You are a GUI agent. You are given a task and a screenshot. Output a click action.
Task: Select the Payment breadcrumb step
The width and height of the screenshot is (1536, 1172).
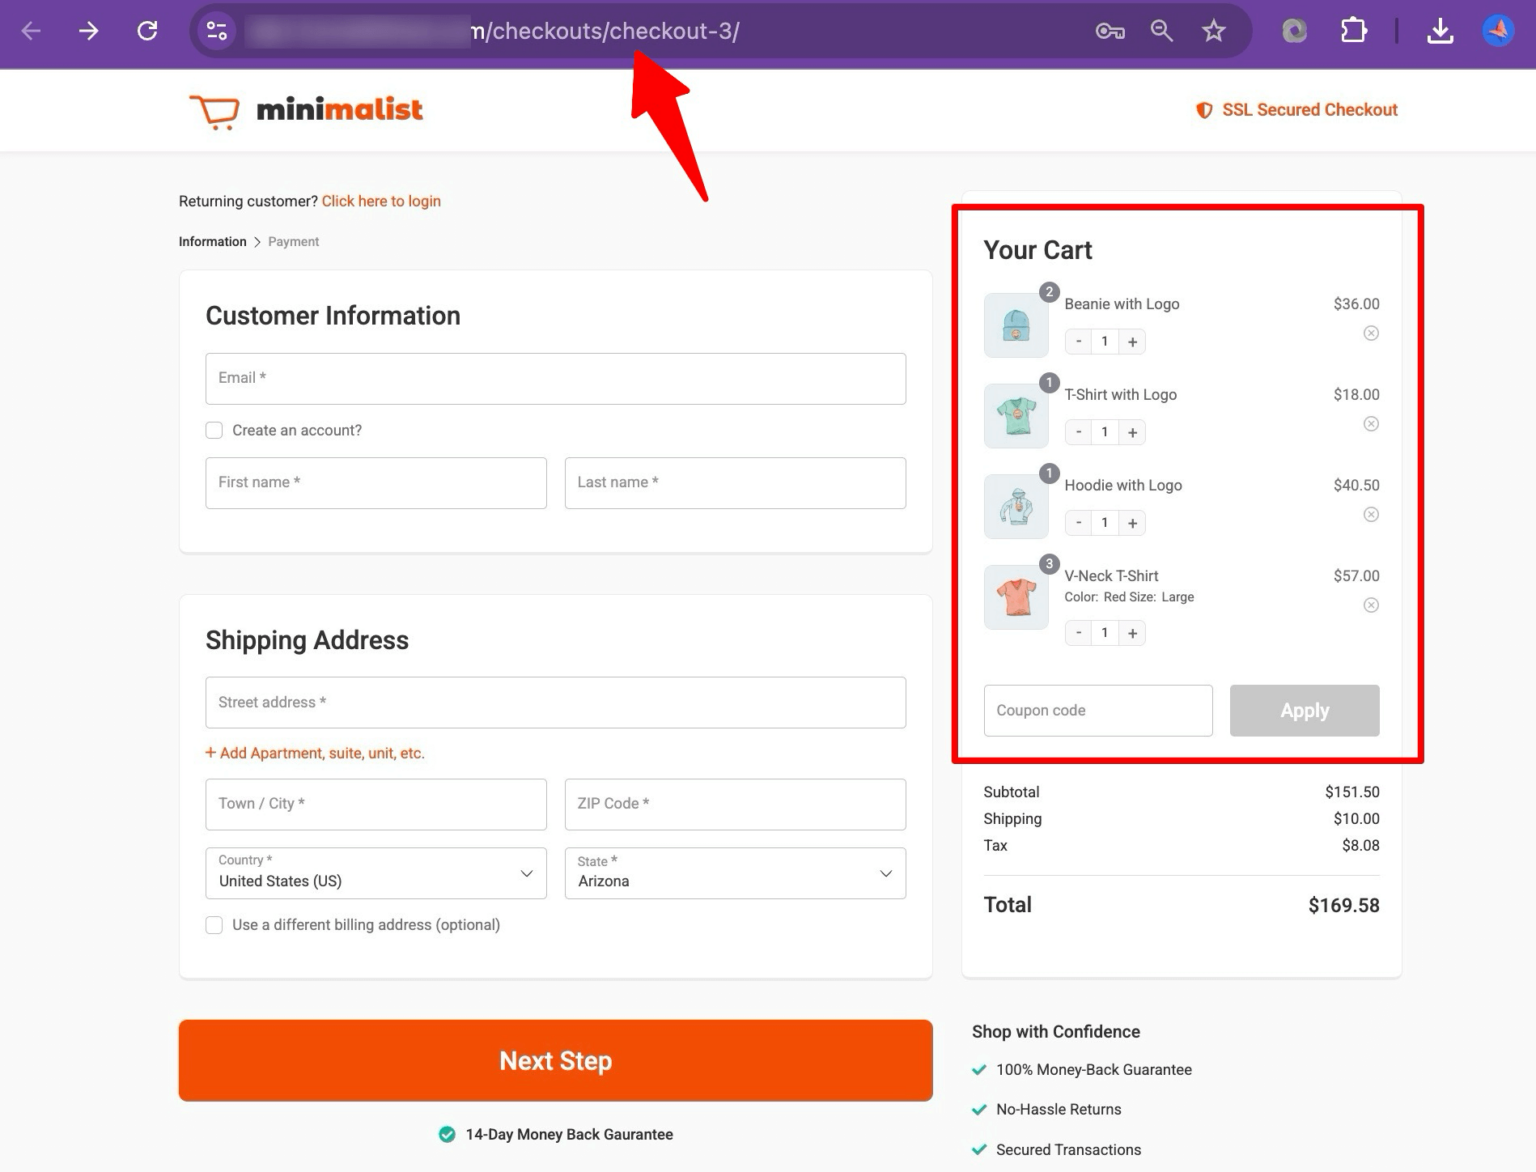click(293, 241)
